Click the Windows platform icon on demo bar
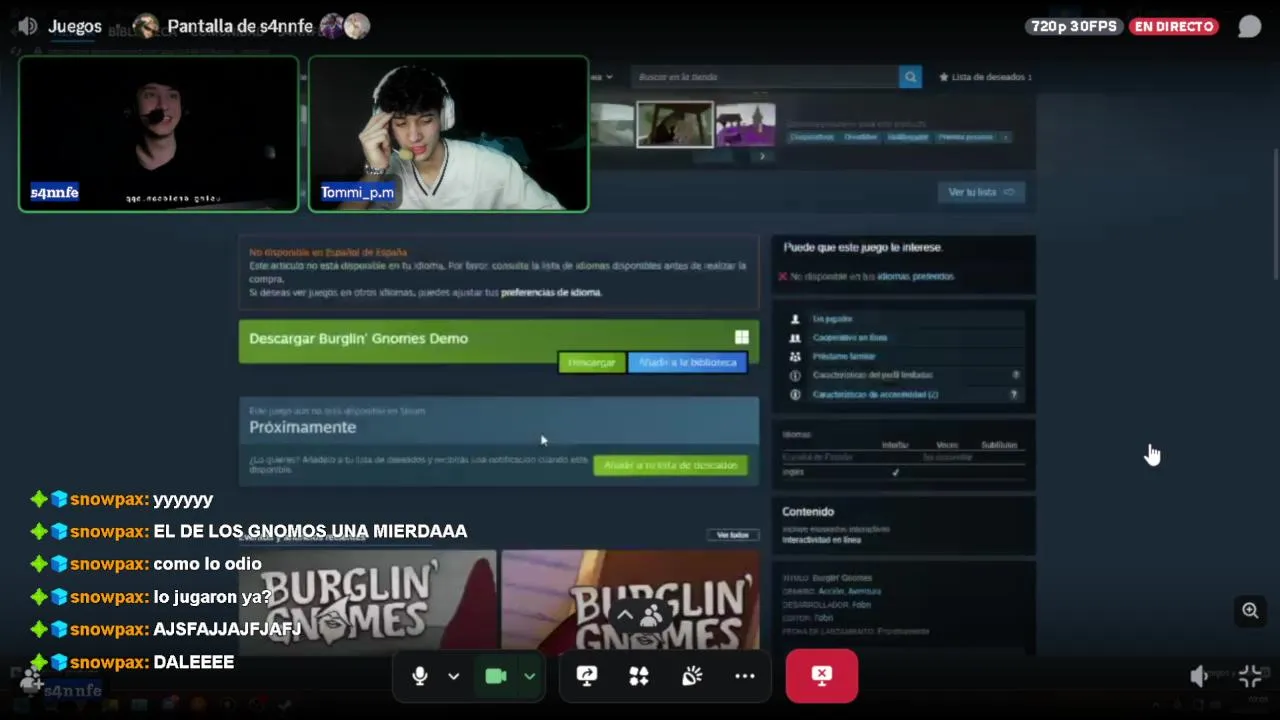This screenshot has width=1280, height=720. coord(742,338)
